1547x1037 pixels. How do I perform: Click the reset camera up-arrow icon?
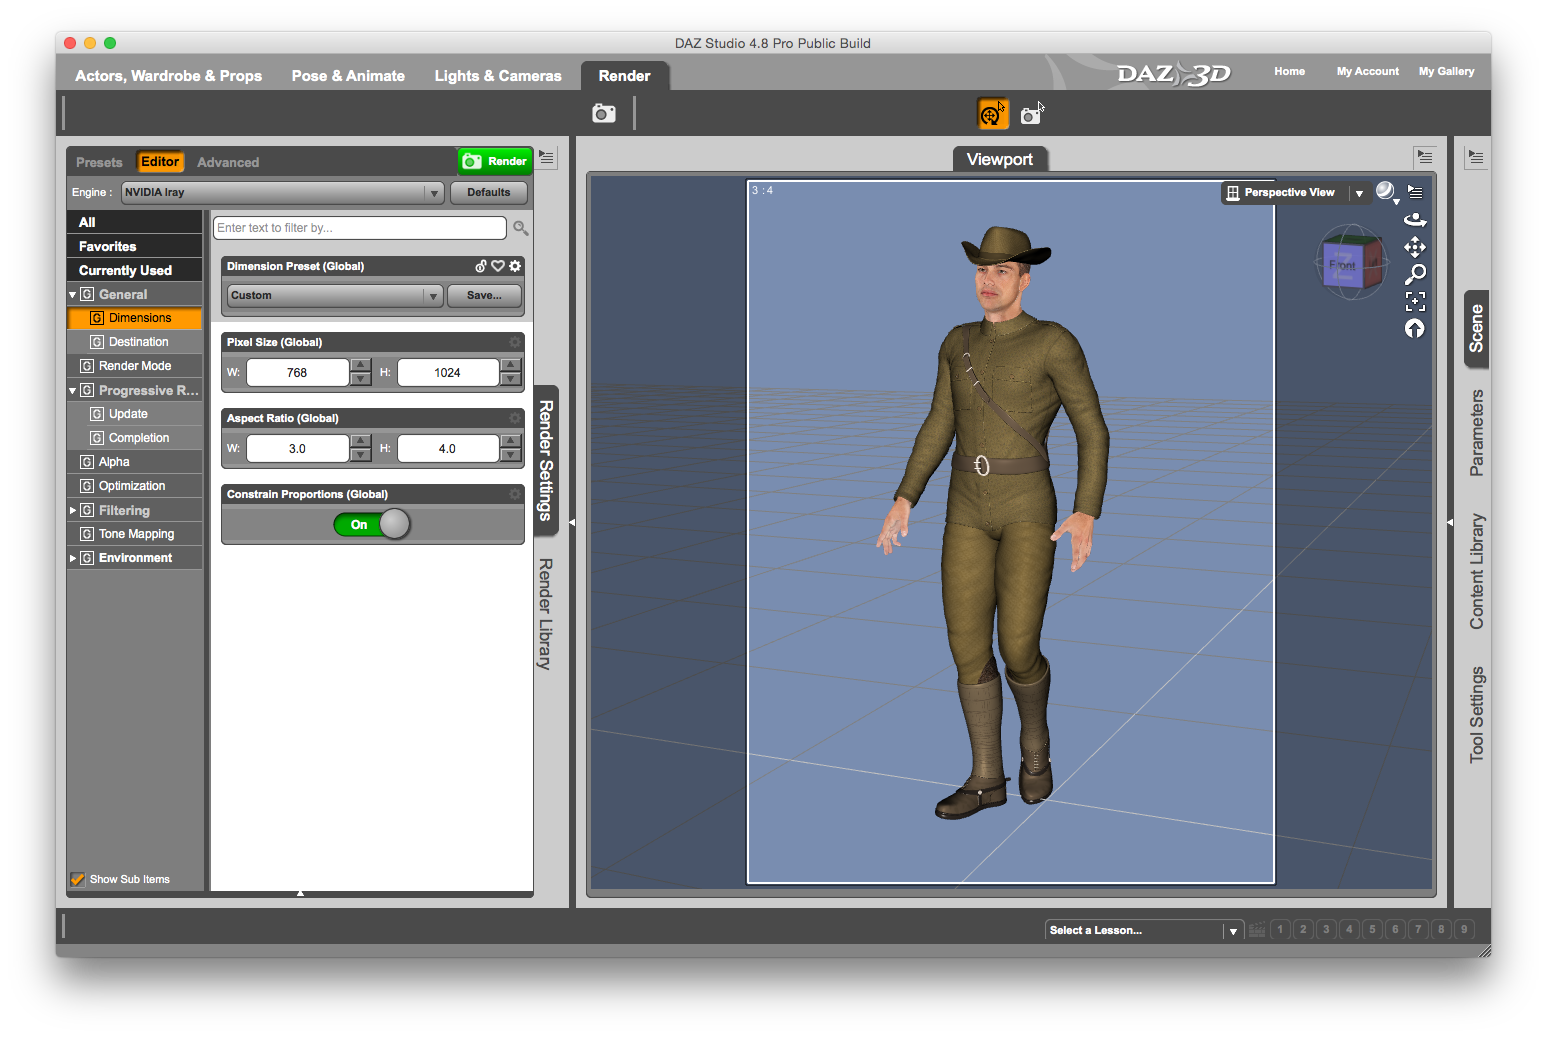pos(1415,328)
